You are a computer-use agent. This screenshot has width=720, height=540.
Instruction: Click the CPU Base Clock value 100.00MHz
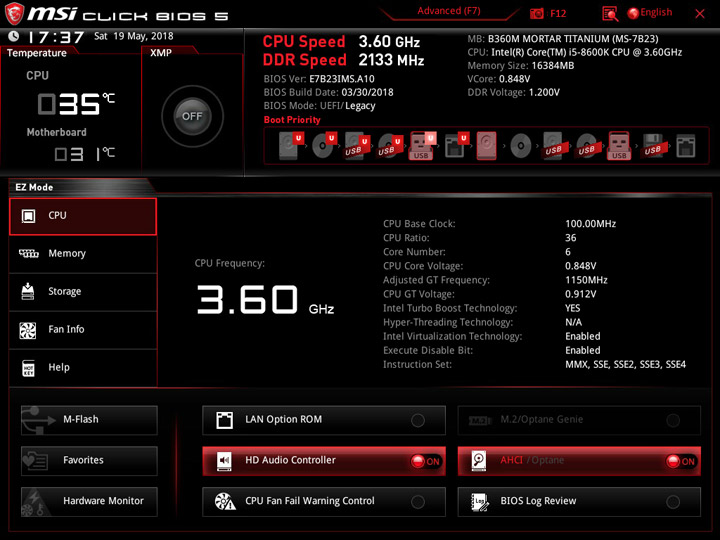(x=591, y=224)
